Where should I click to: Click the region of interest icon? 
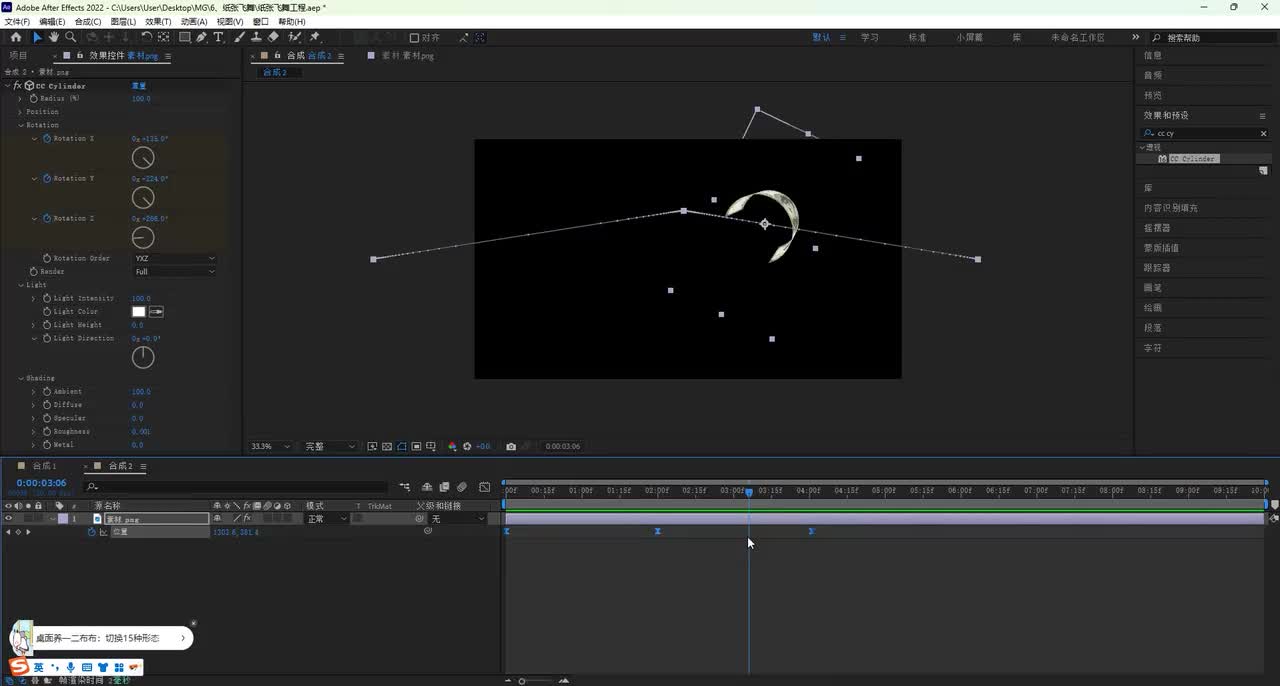coord(416,446)
